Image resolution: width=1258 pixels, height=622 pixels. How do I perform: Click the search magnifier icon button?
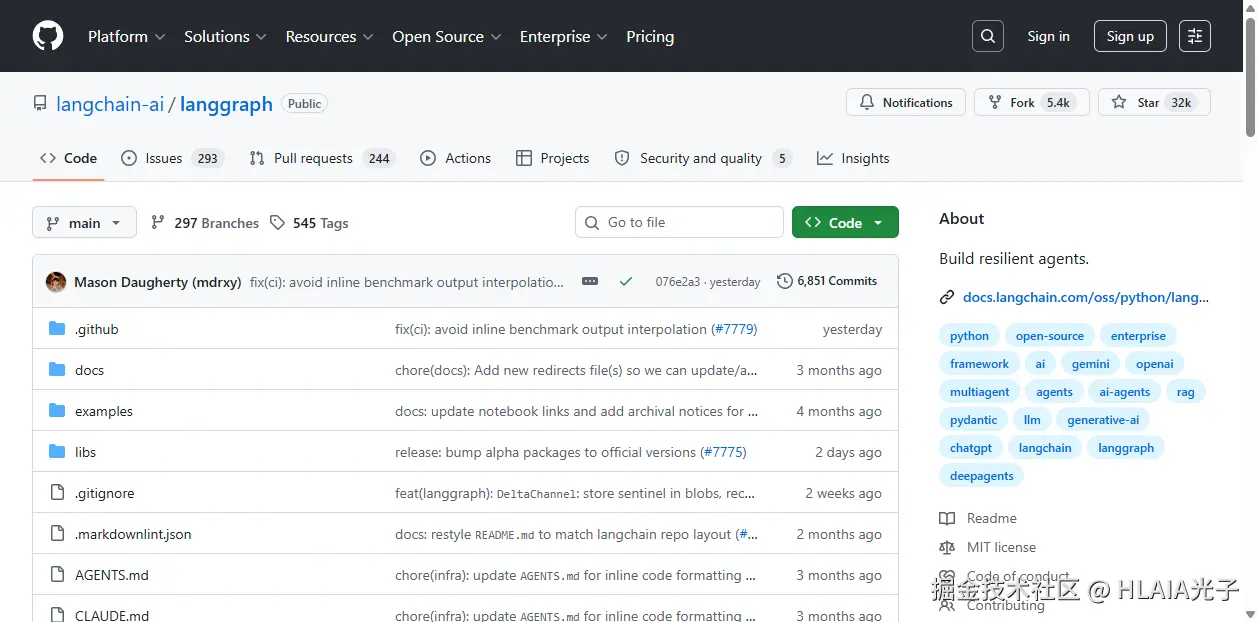point(988,36)
